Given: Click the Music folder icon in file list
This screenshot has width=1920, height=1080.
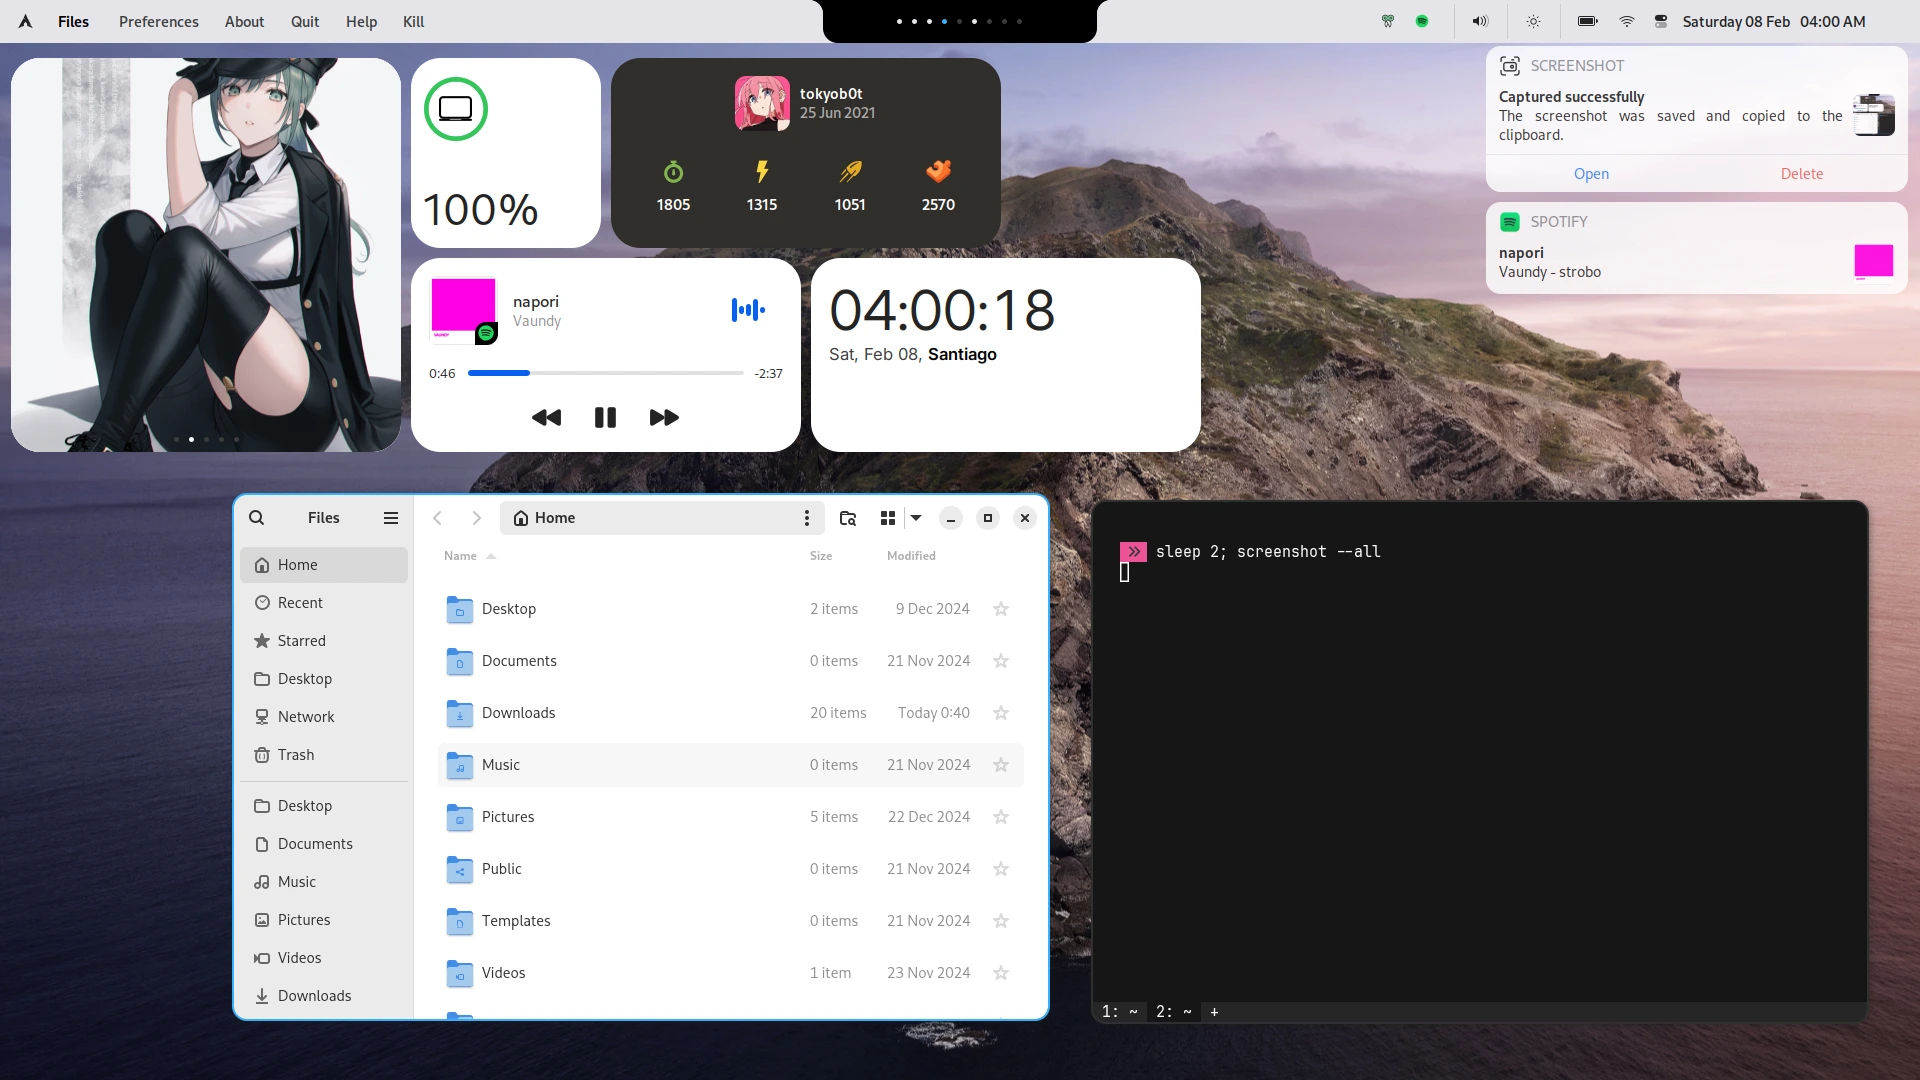Looking at the screenshot, I should point(459,765).
